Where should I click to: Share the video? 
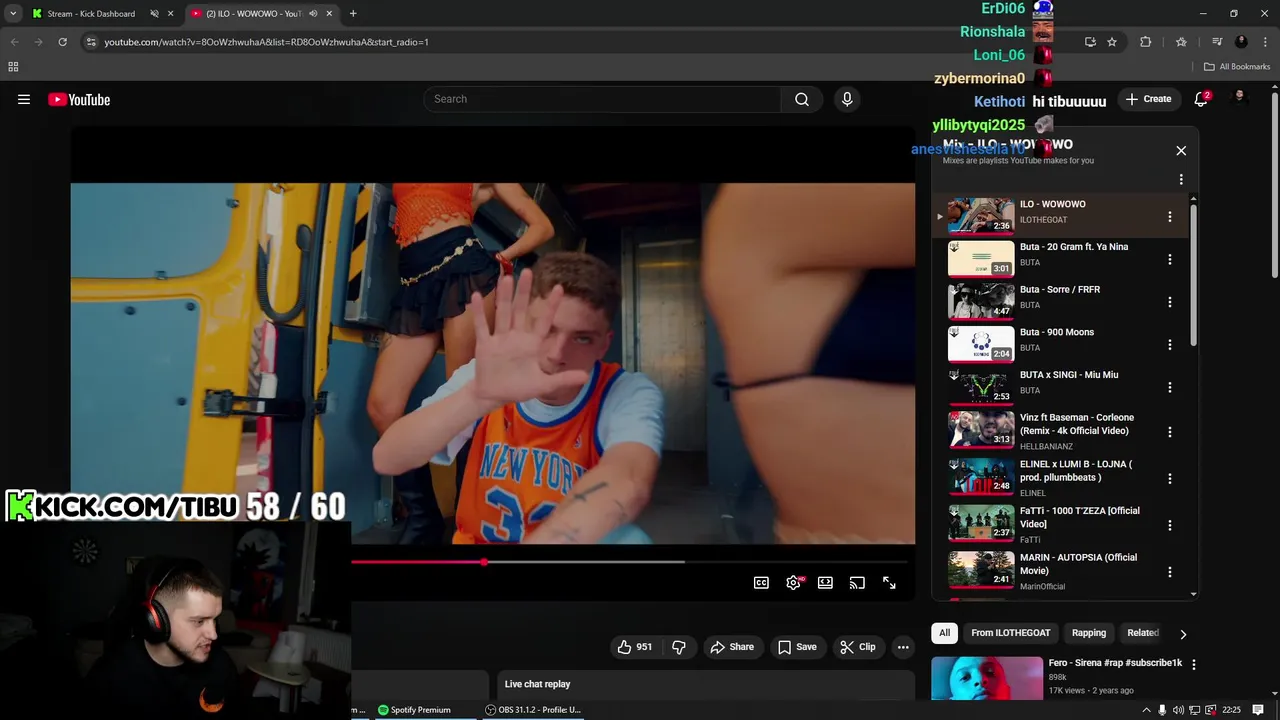coord(732,647)
